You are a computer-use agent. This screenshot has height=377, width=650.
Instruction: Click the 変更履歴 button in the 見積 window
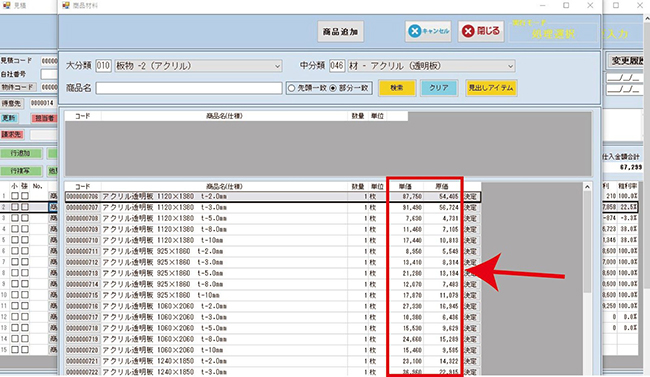coord(626,61)
